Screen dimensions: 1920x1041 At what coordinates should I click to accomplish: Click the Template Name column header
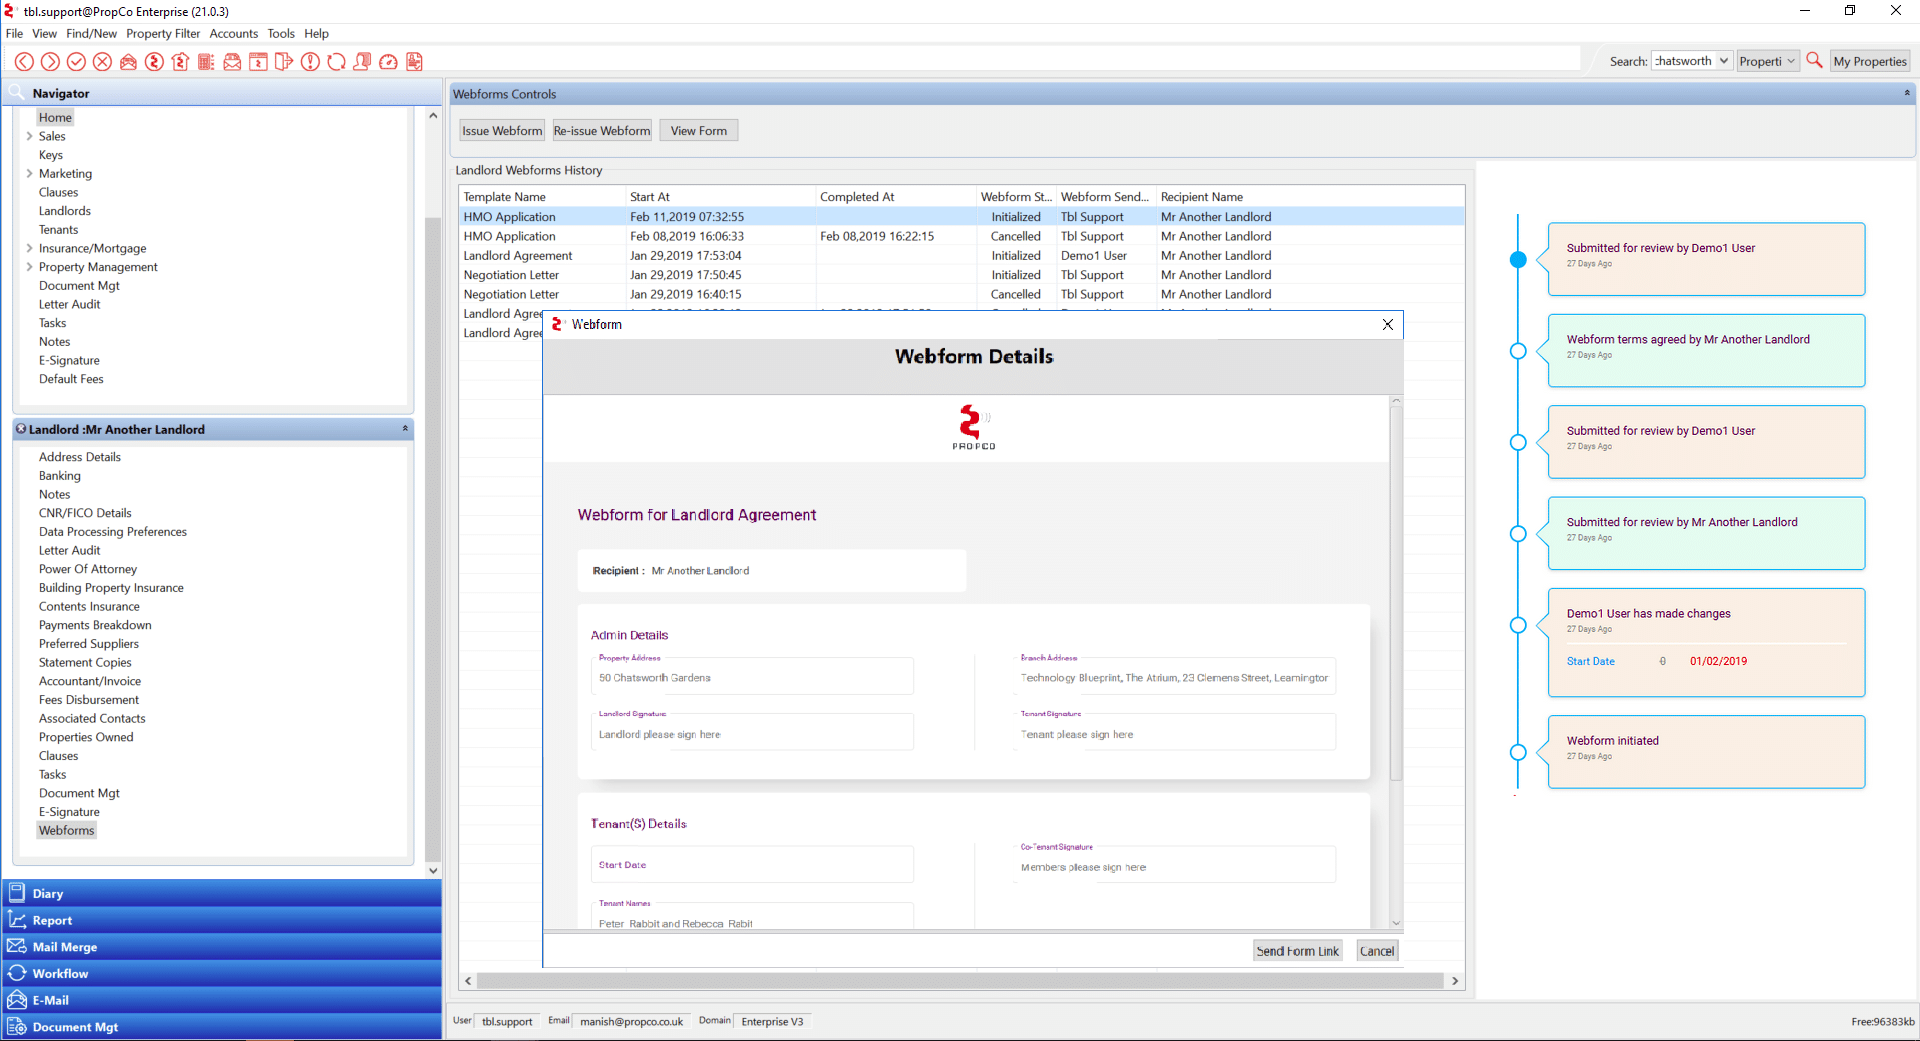pos(542,197)
